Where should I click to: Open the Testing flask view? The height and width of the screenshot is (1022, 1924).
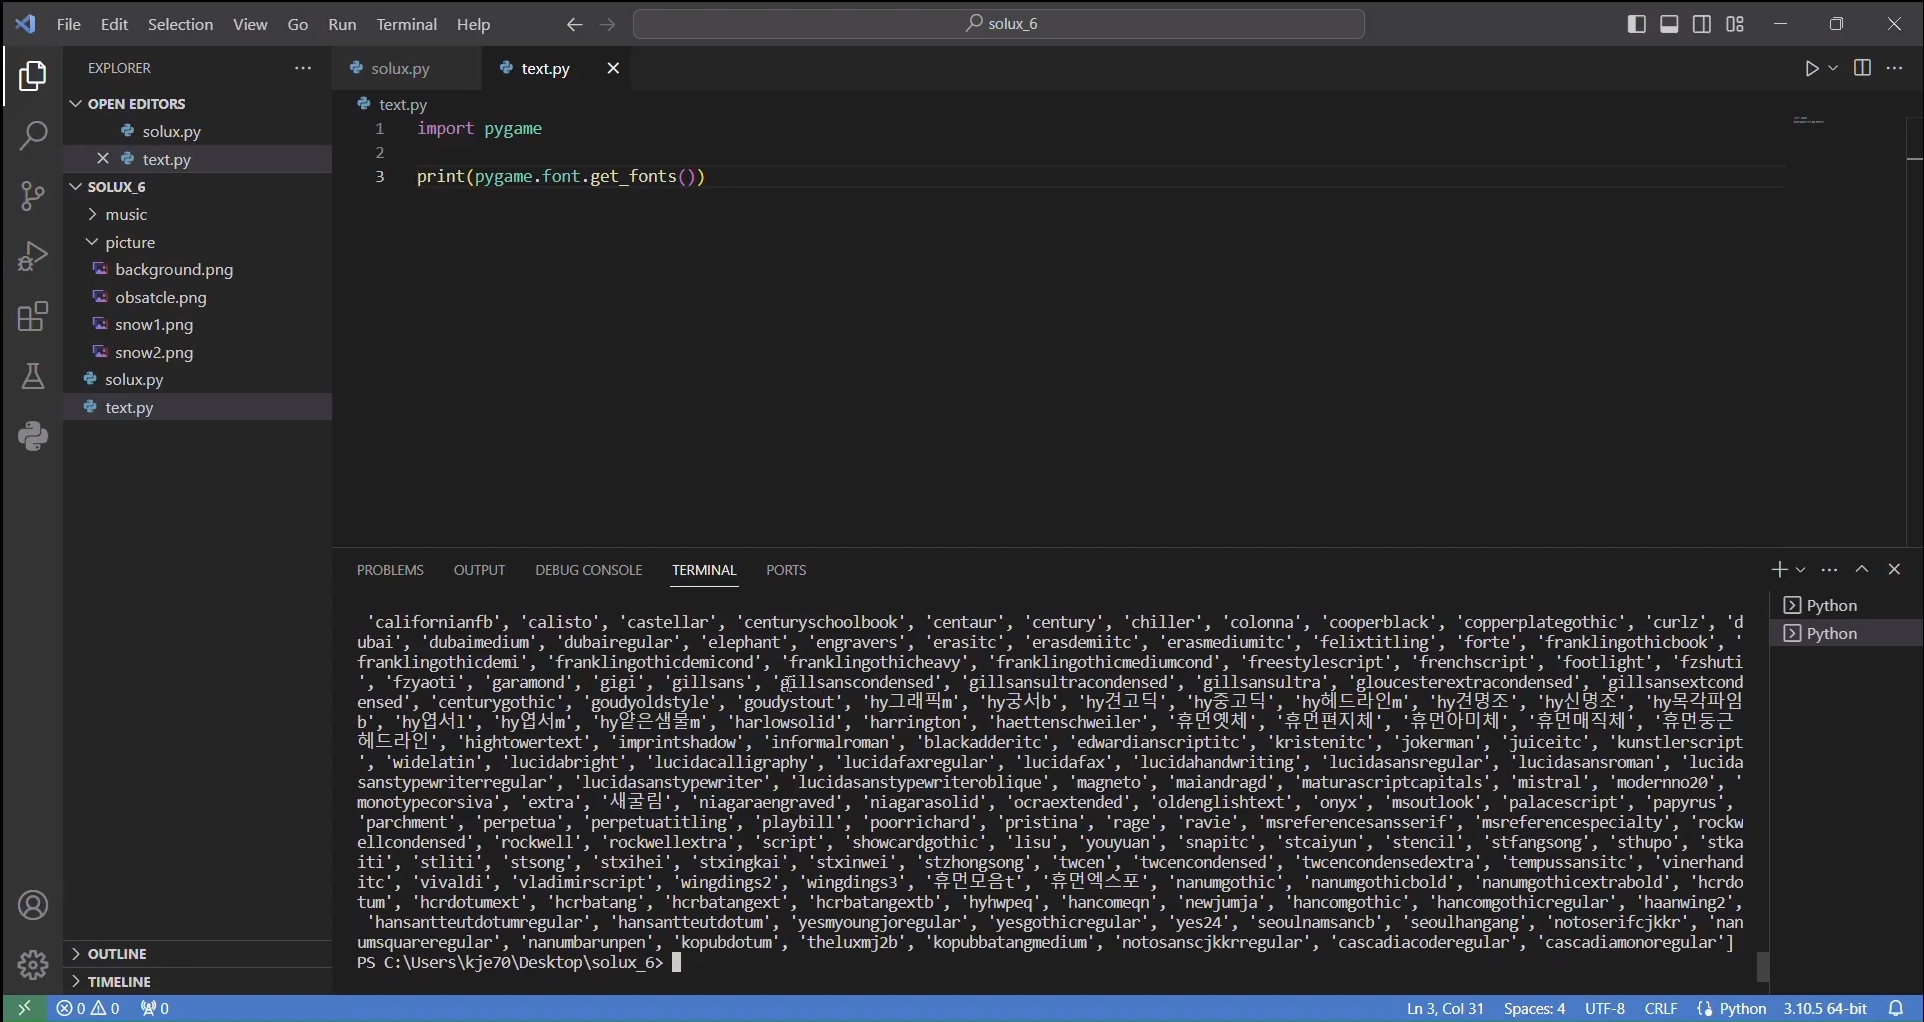33,376
